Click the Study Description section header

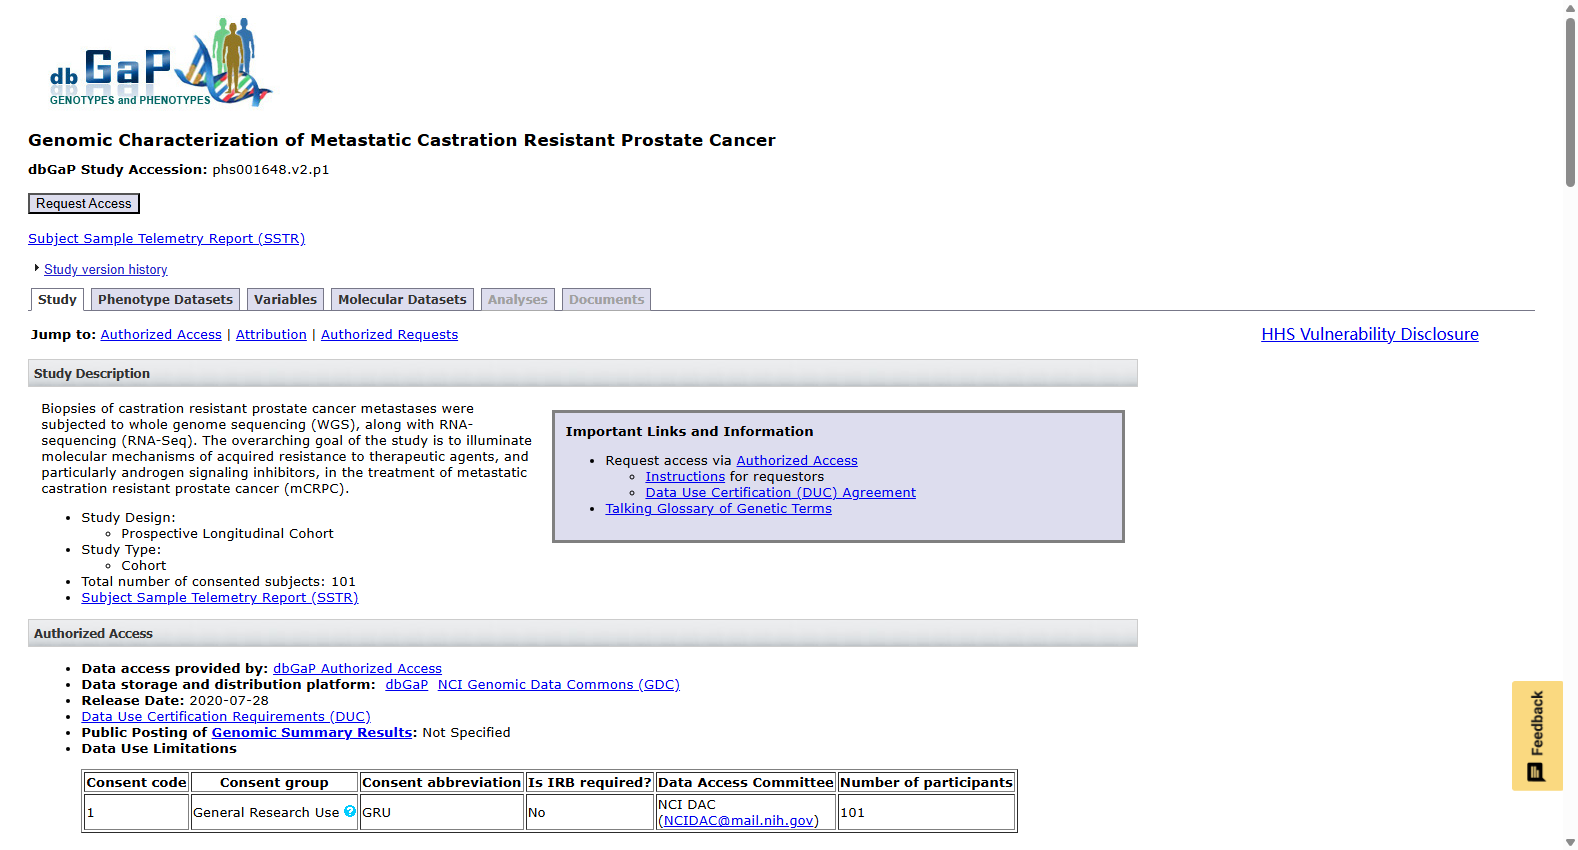(583, 373)
